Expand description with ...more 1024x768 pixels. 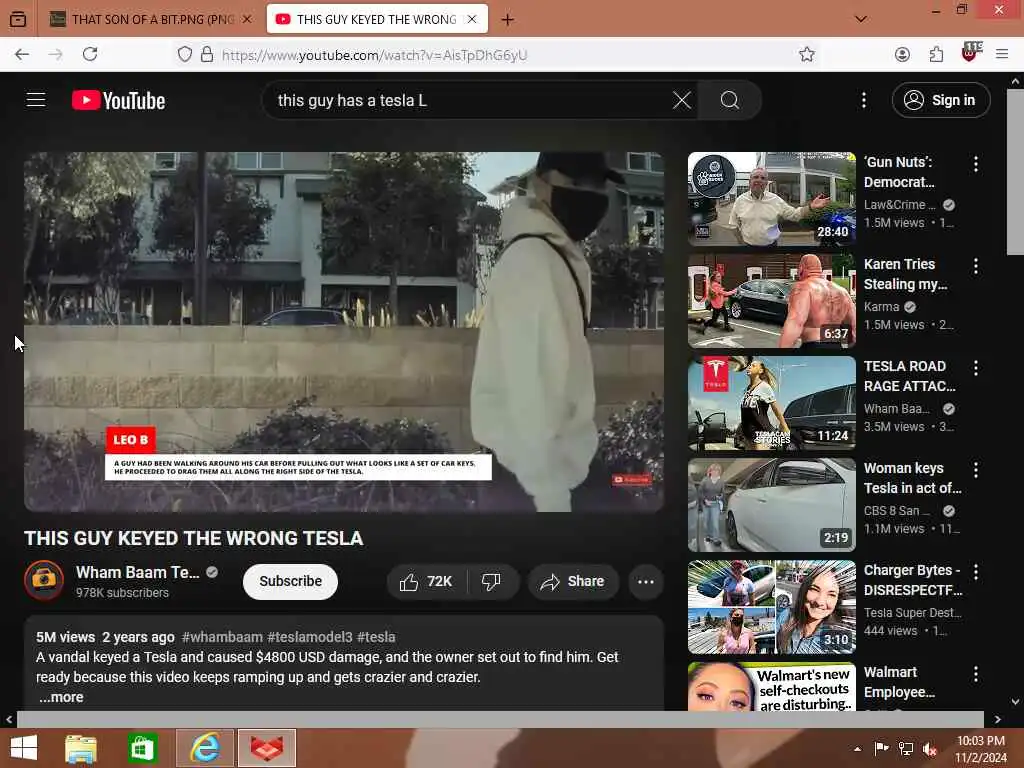[x=60, y=697]
